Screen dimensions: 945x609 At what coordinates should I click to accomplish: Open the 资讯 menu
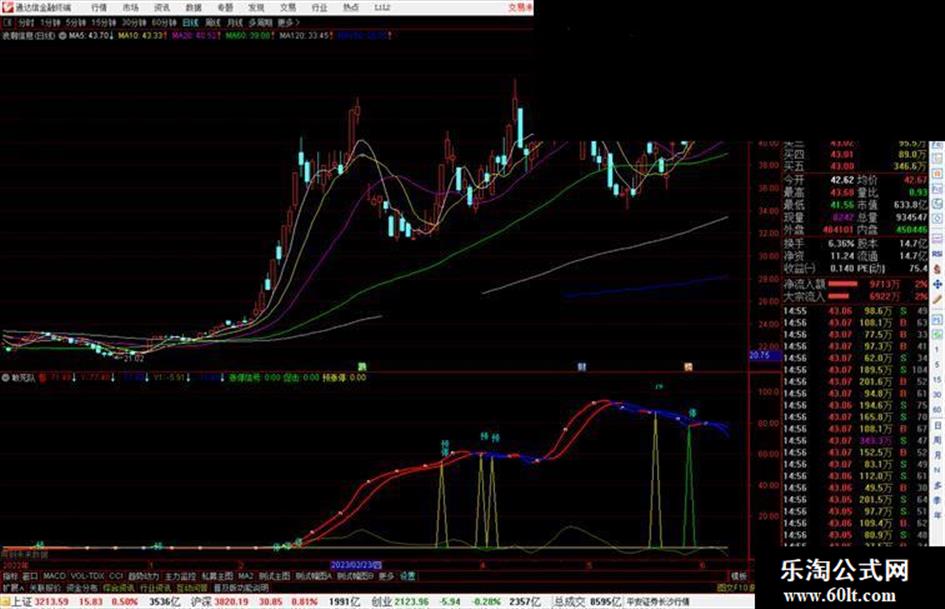tap(162, 8)
